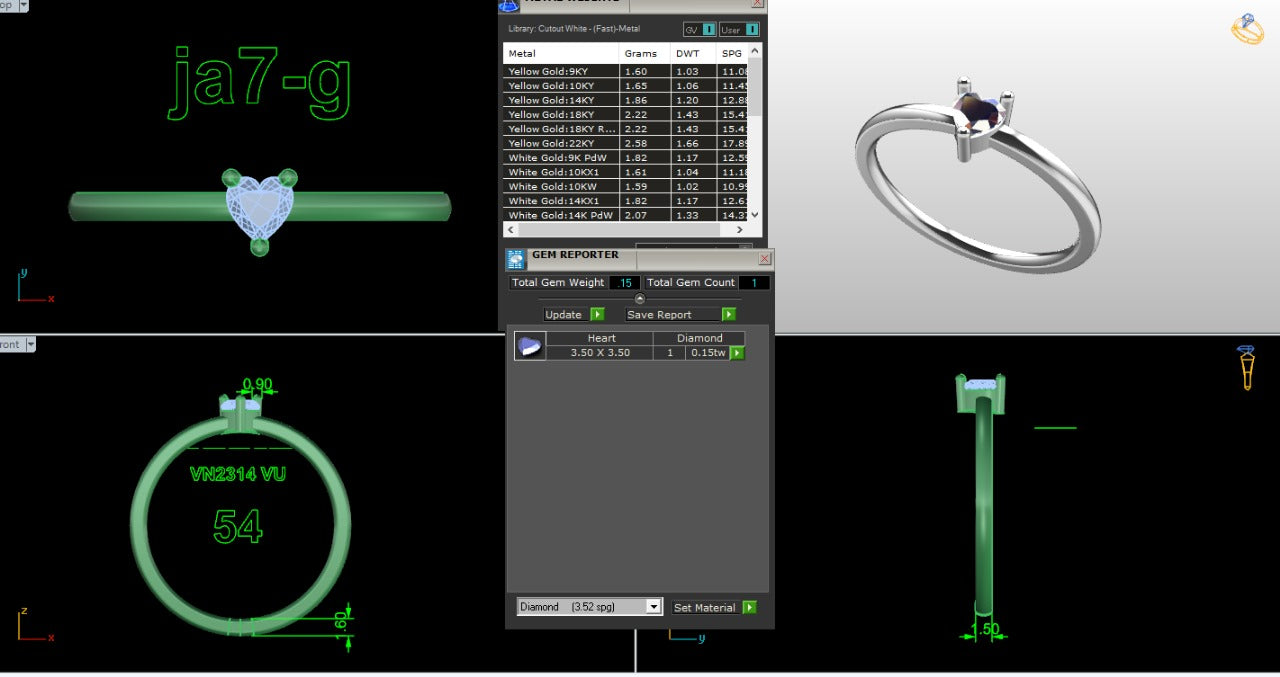Click the DWT column header
The width and height of the screenshot is (1280, 677).
(694, 53)
